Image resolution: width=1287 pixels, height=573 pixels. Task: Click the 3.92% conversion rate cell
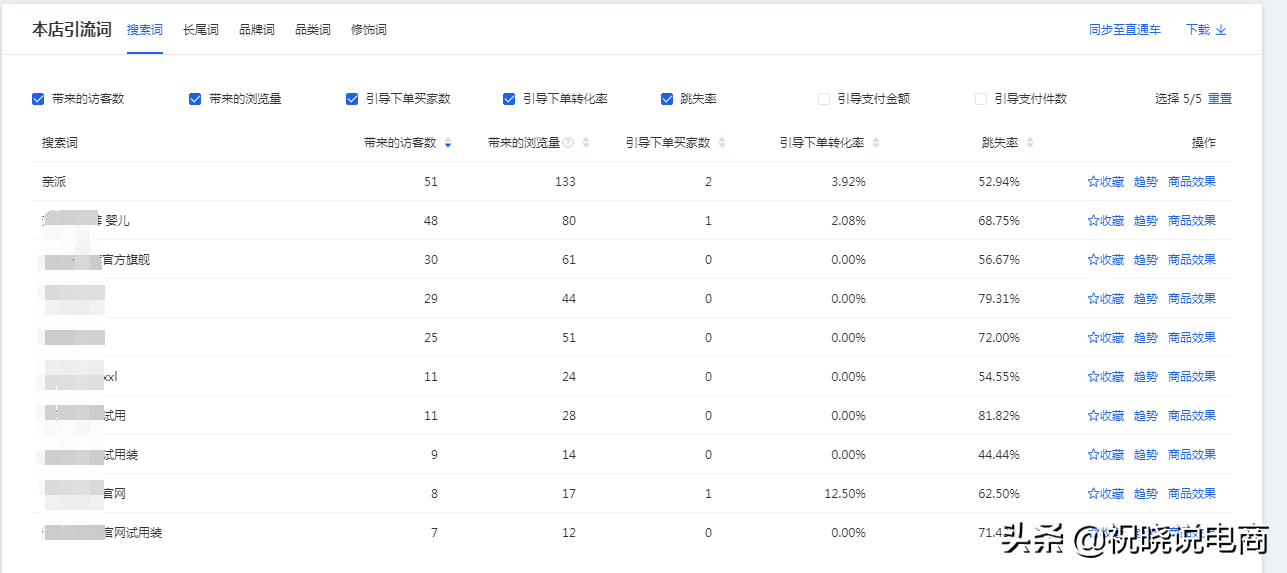849,182
